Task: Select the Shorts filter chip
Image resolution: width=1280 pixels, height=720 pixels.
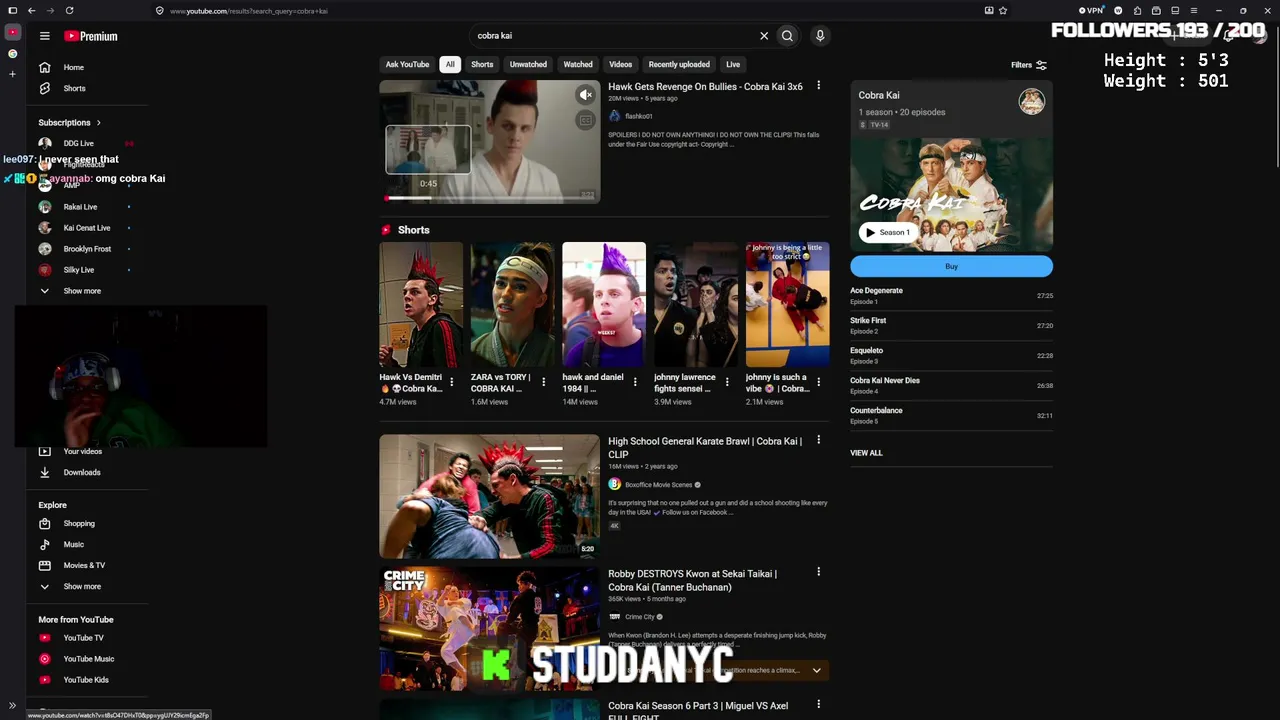Action: 482,65
